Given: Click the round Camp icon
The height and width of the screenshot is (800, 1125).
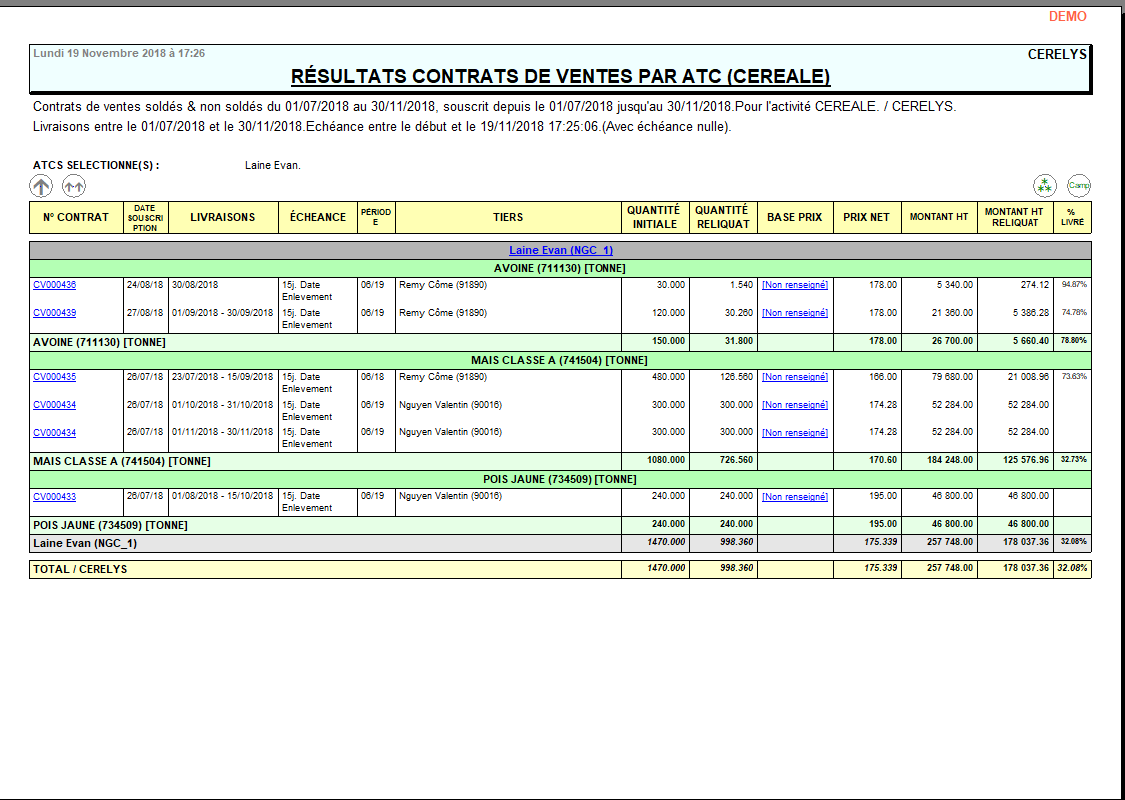Looking at the screenshot, I should click(x=1079, y=185).
